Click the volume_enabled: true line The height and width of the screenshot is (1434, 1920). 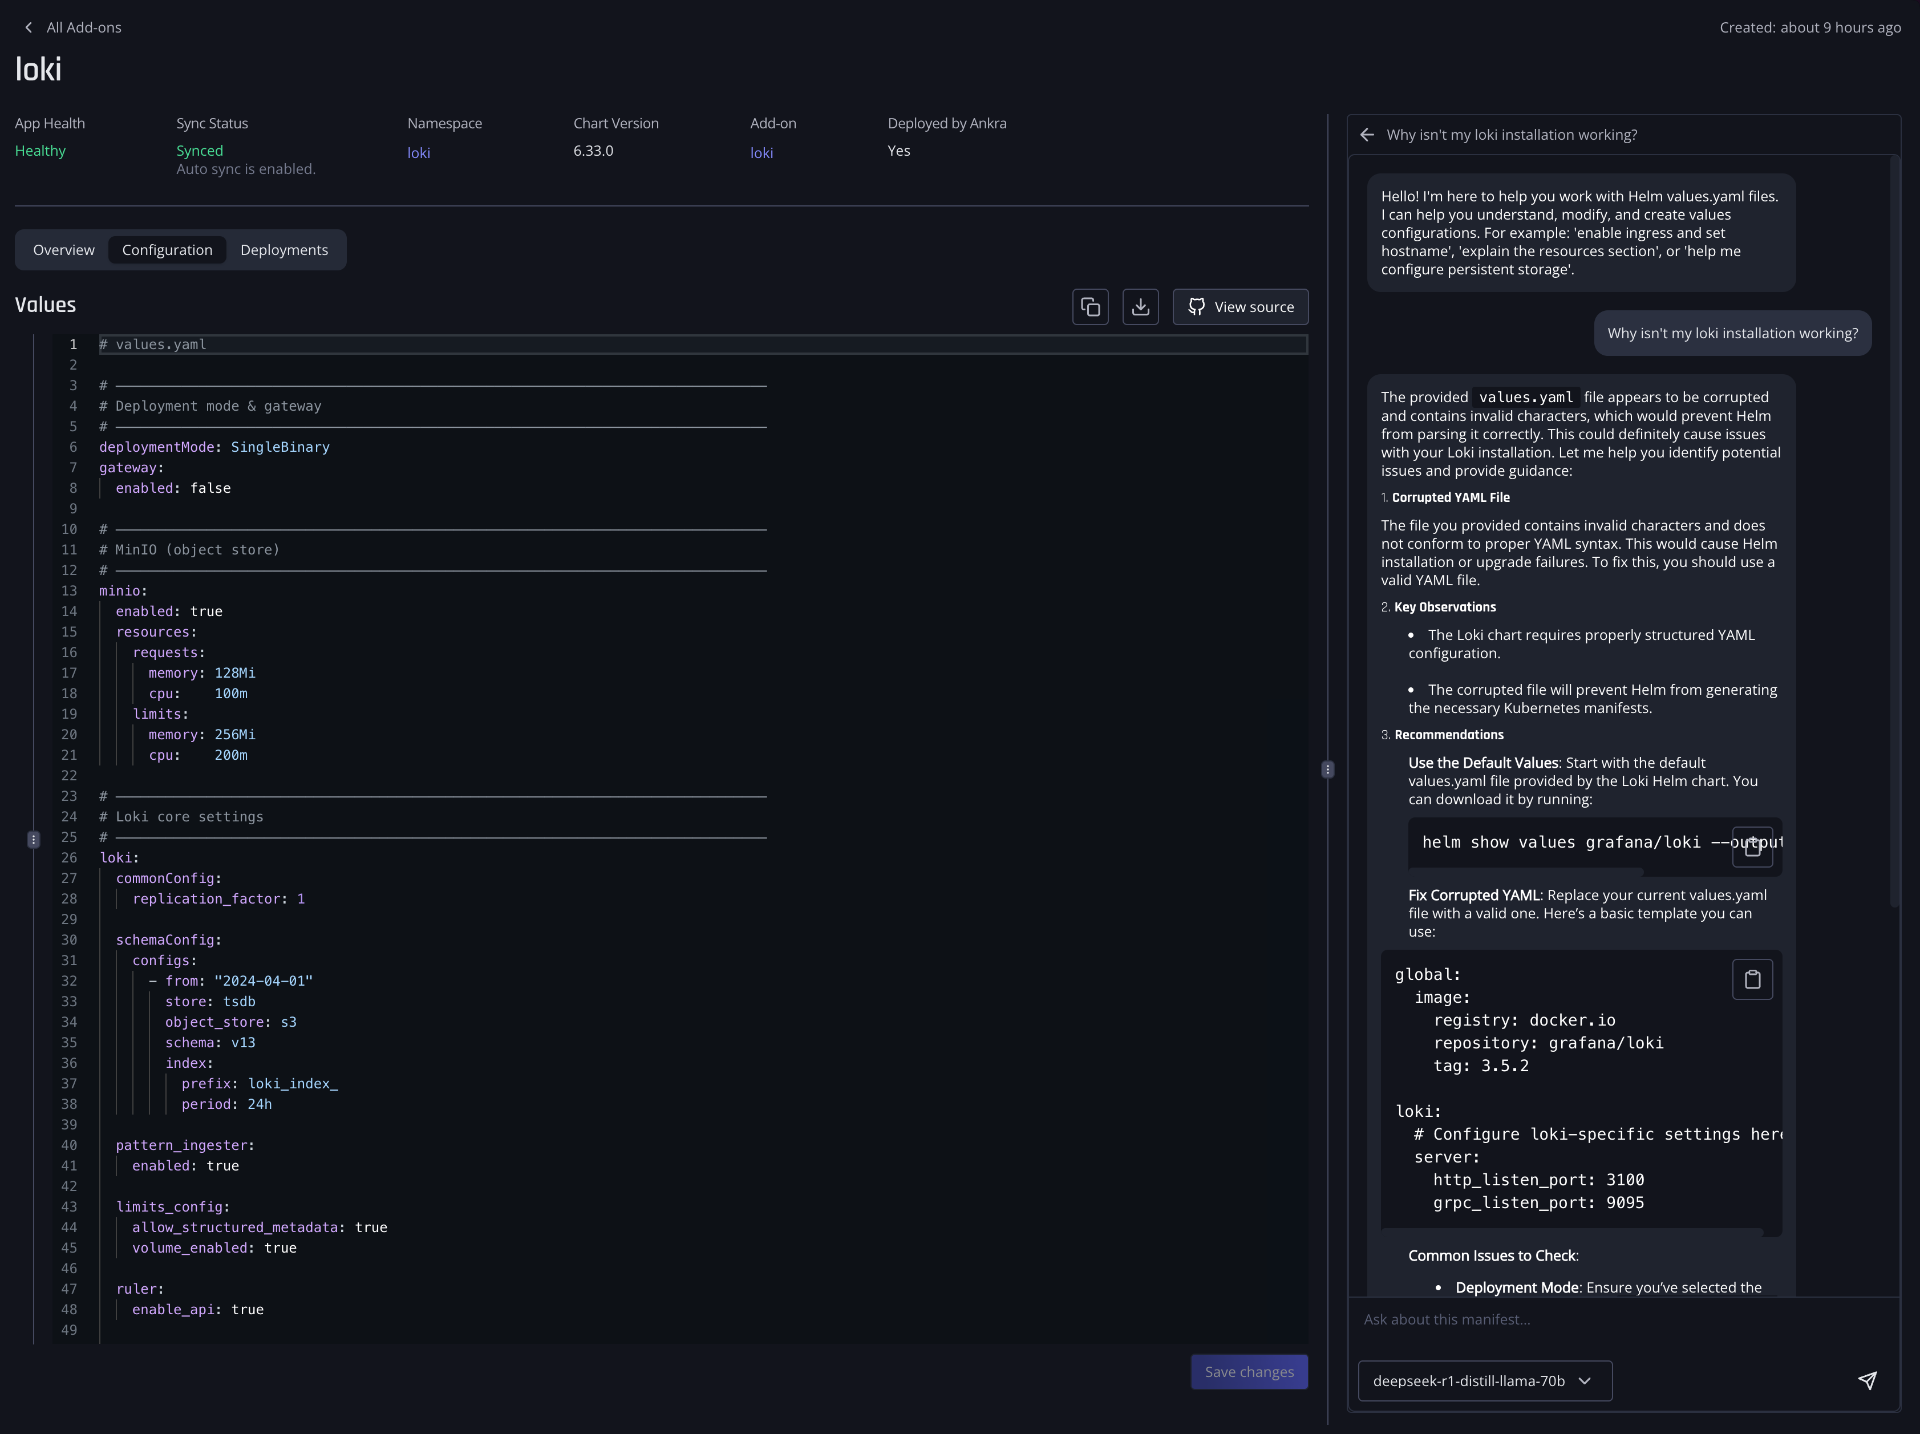[x=214, y=1248]
